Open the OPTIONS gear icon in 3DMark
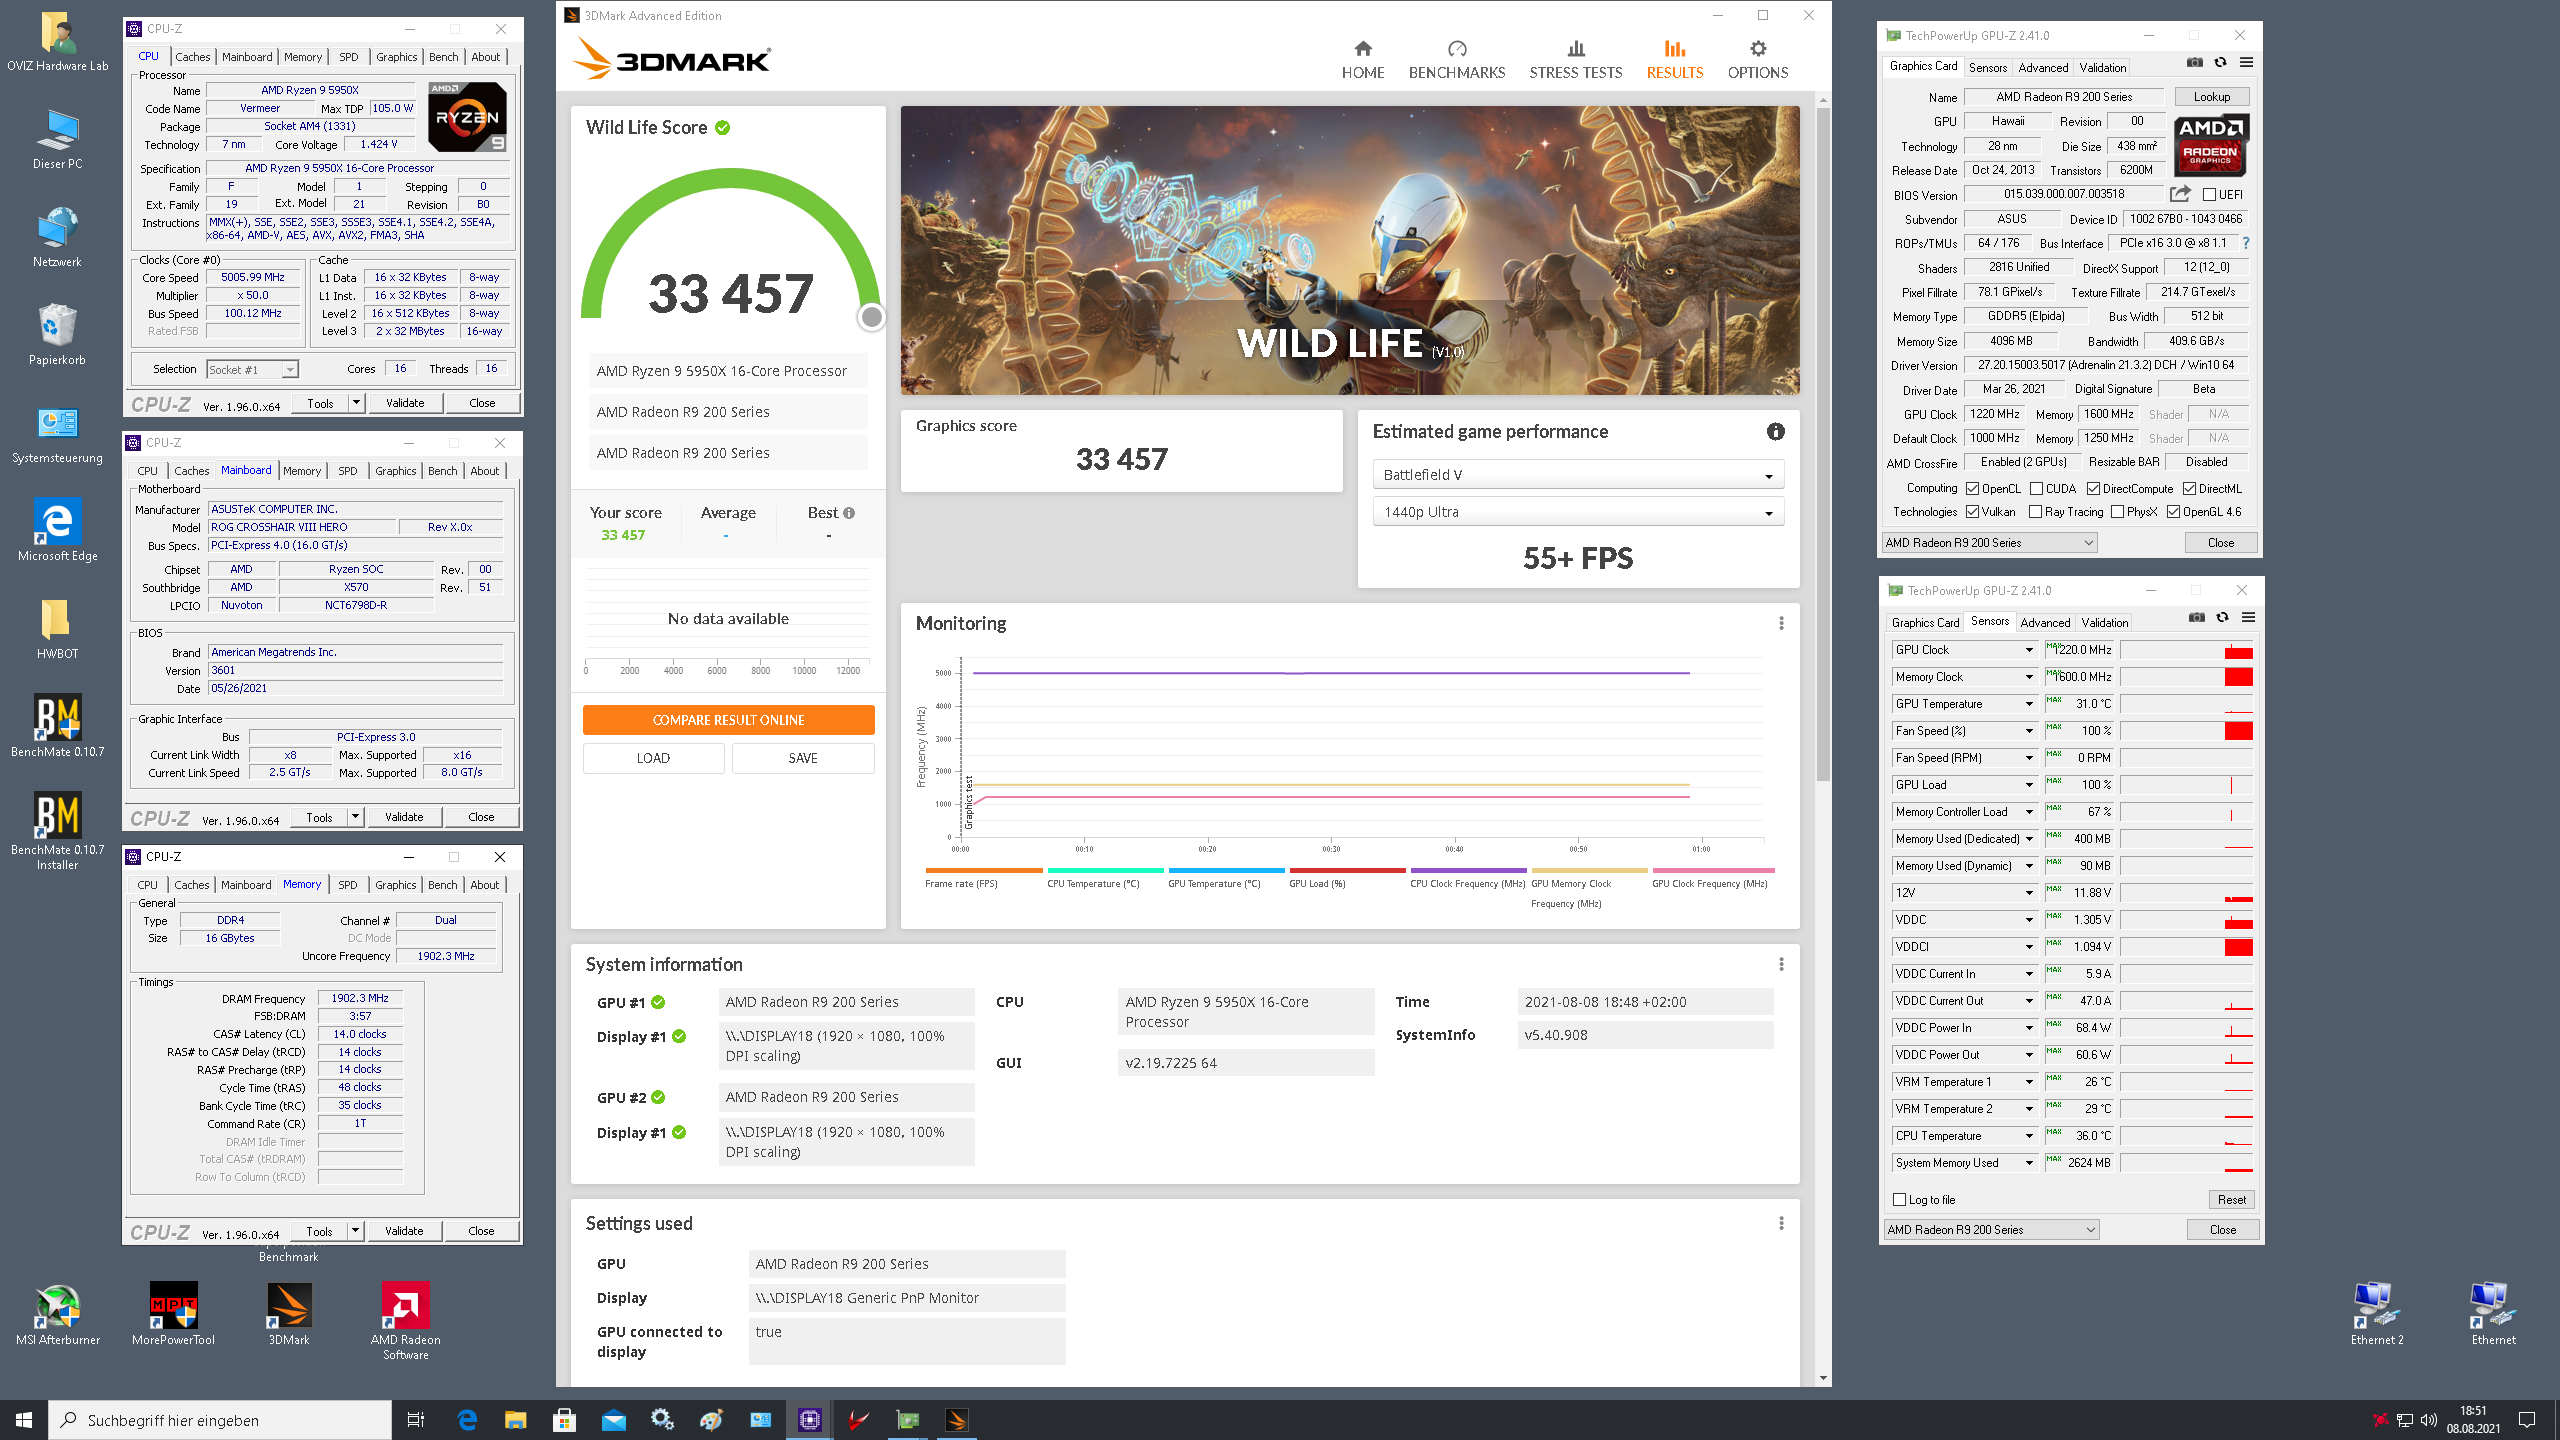Screen dimensions: 2560x1440 pyautogui.click(x=1758, y=49)
